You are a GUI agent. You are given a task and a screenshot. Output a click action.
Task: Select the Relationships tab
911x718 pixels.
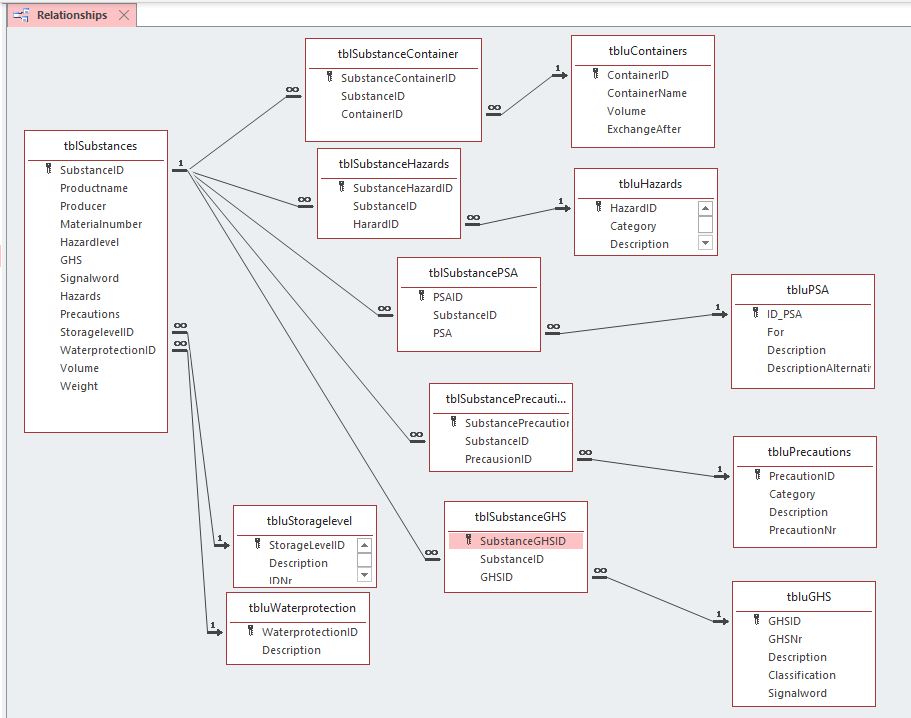point(72,15)
